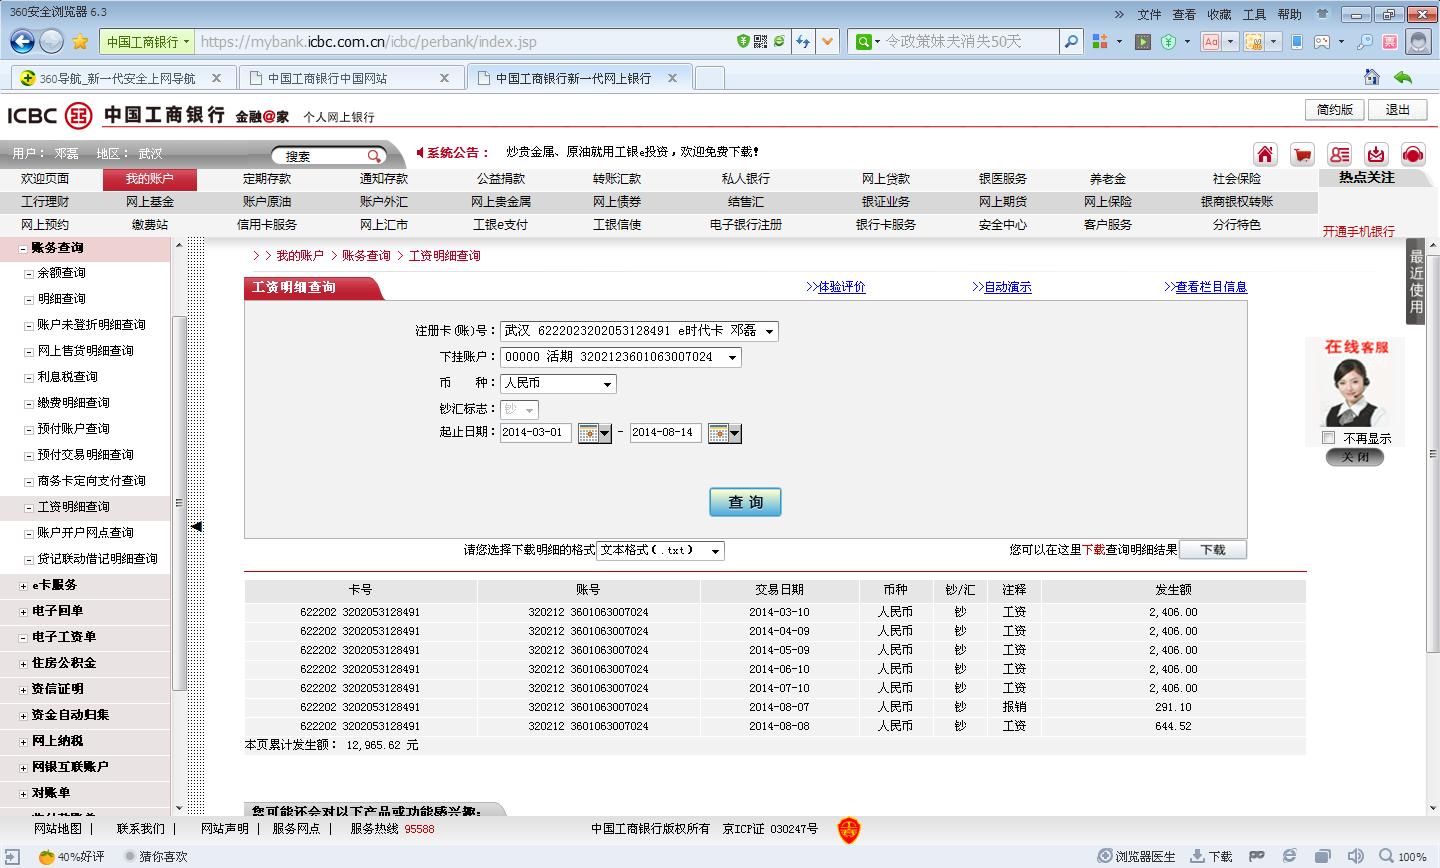The width and height of the screenshot is (1440, 868).
Task: Click the browser back arrow button
Action: 22,41
